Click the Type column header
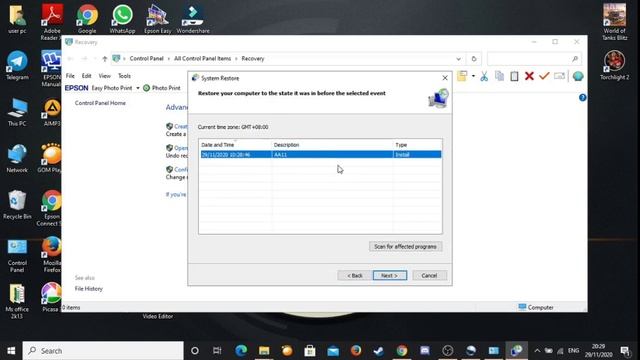Image resolution: width=640 pixels, height=360 pixels. pyautogui.click(x=417, y=145)
